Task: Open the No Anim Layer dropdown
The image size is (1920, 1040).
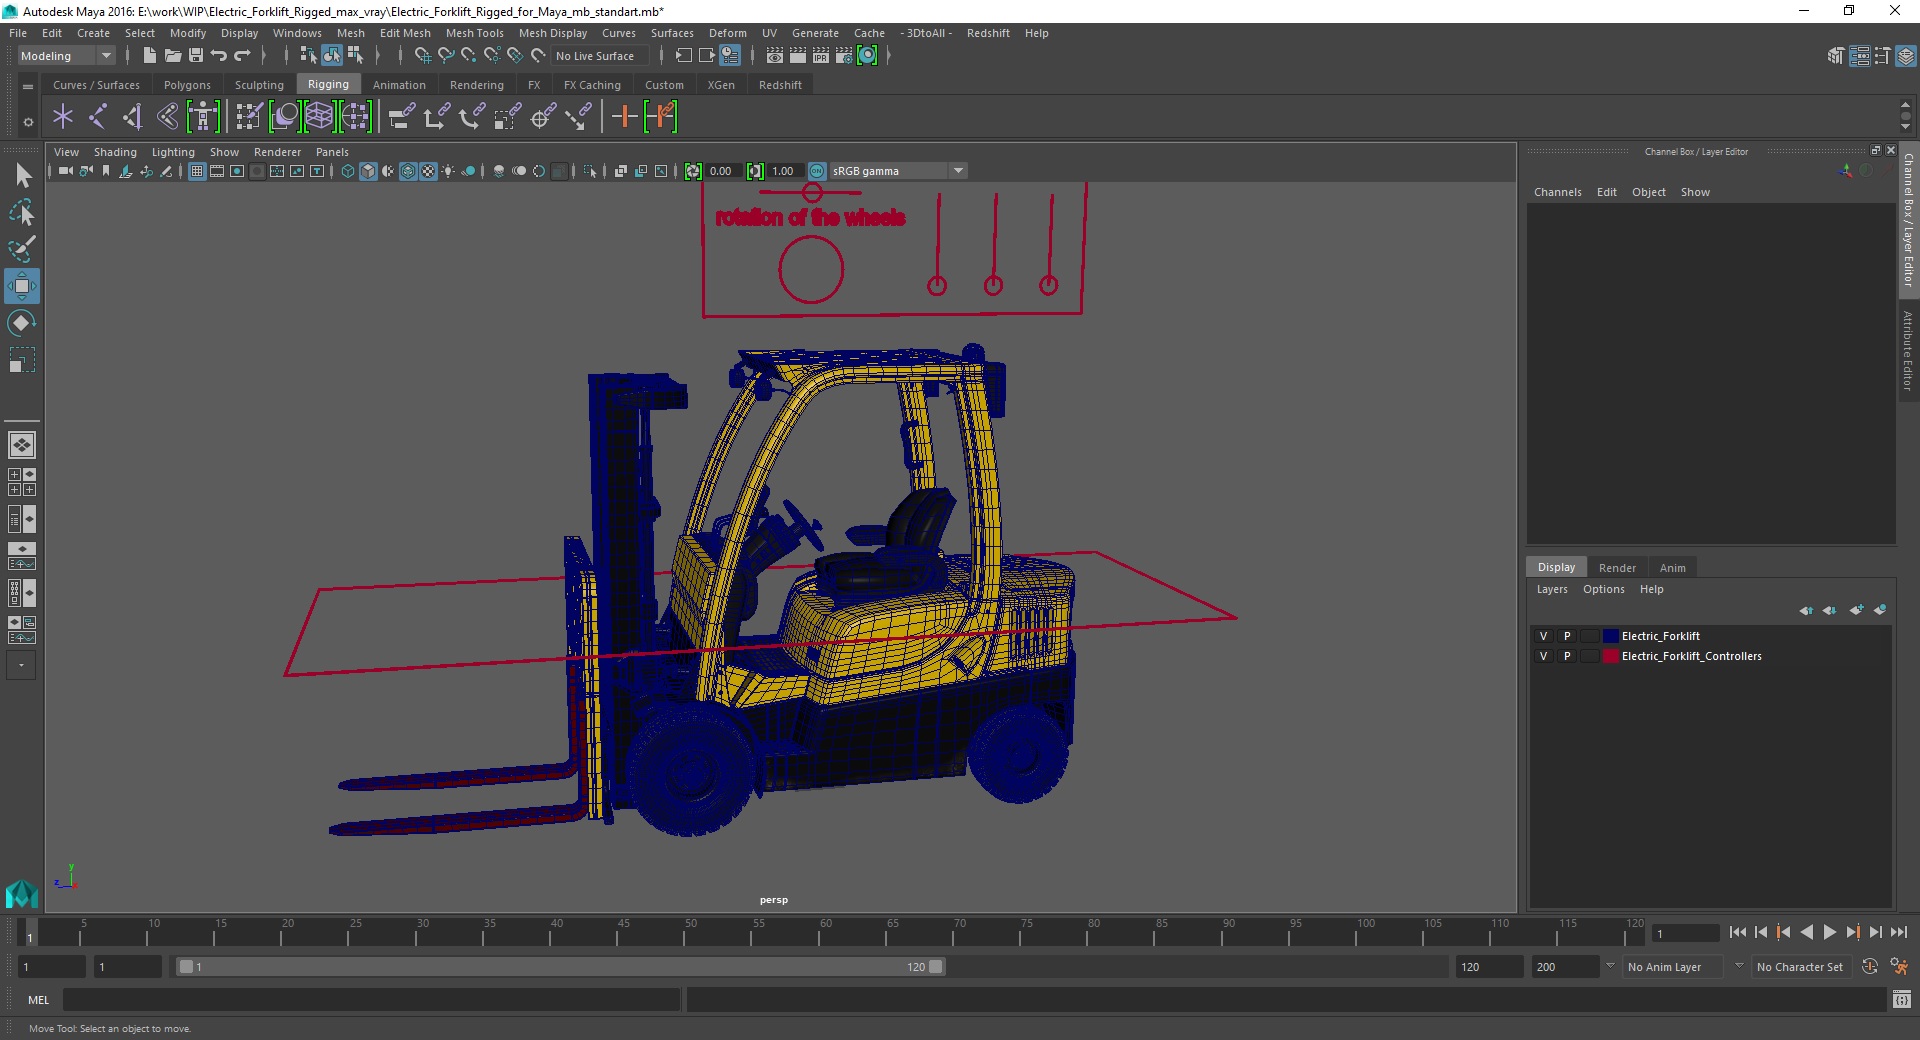Action: [1674, 967]
